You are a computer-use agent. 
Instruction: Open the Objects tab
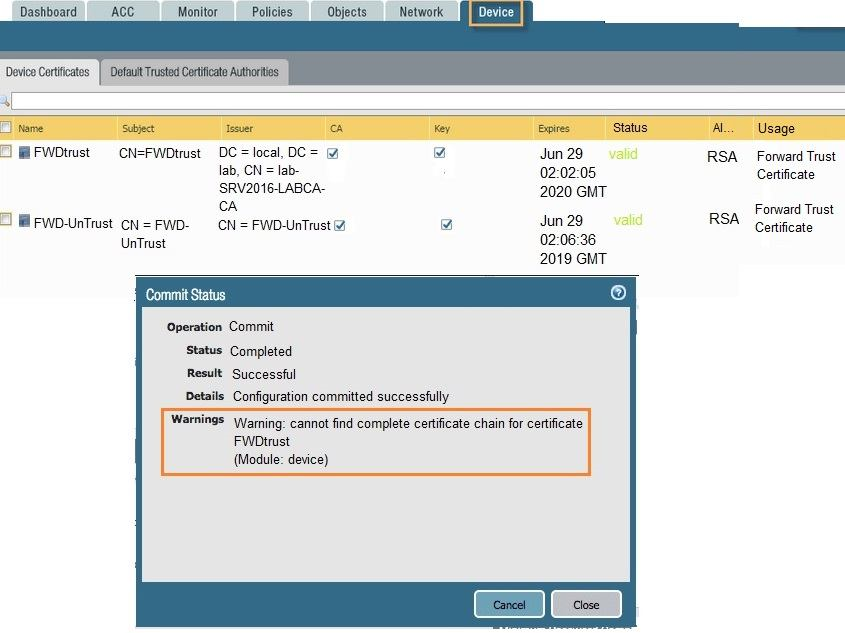347,12
